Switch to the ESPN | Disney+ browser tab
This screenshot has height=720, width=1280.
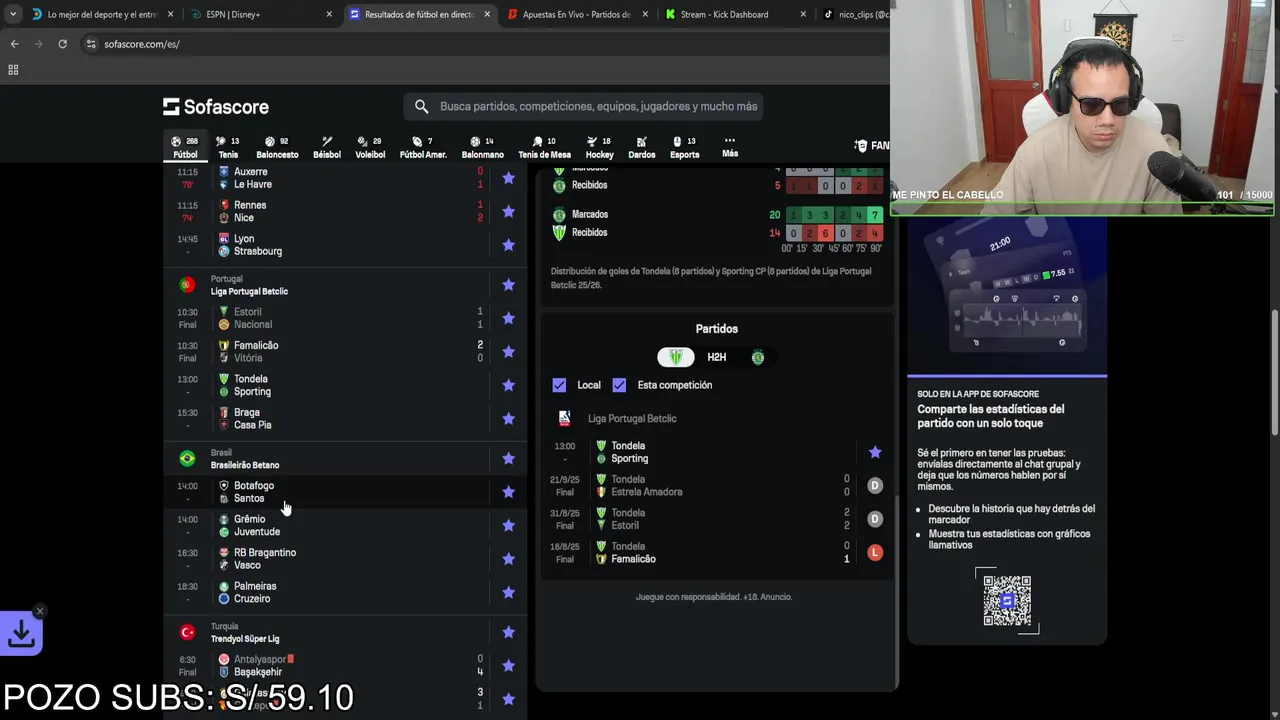pos(259,15)
